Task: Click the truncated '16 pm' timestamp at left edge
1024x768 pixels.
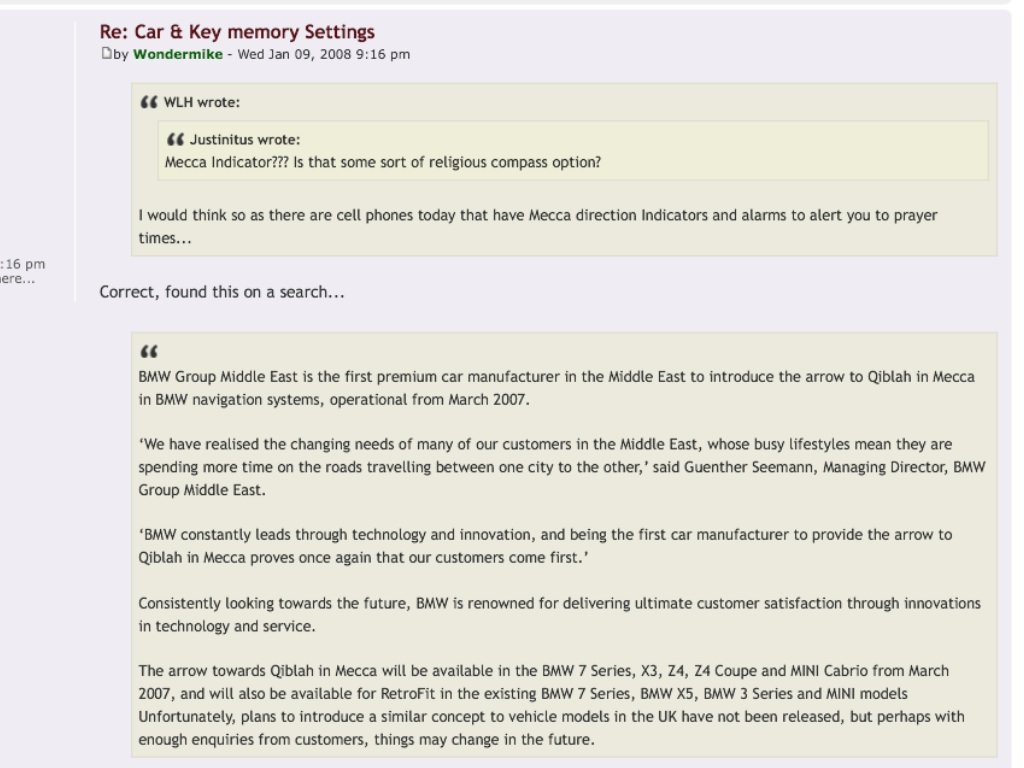Action: click(x=22, y=264)
